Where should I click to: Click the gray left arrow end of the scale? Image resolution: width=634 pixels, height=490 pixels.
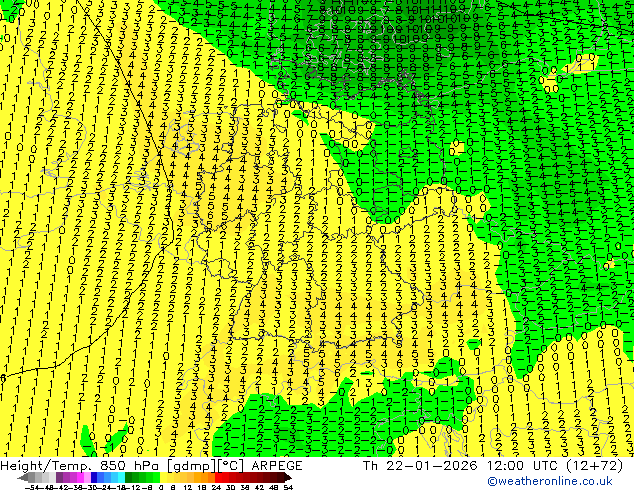23,477
